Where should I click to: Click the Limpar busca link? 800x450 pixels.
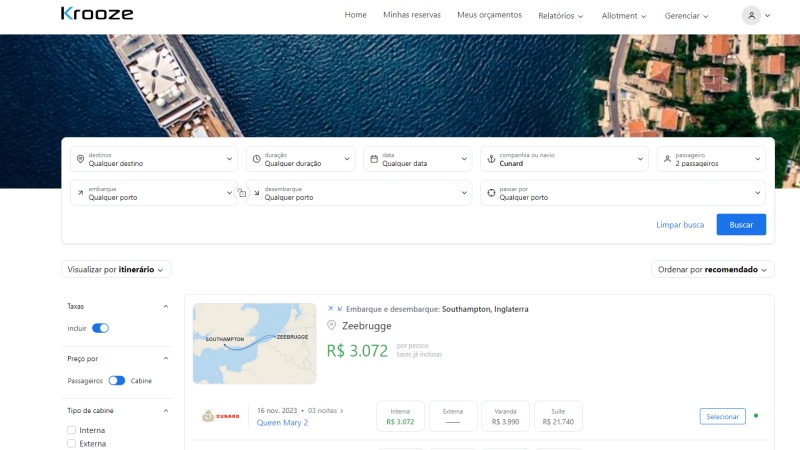[x=680, y=225]
